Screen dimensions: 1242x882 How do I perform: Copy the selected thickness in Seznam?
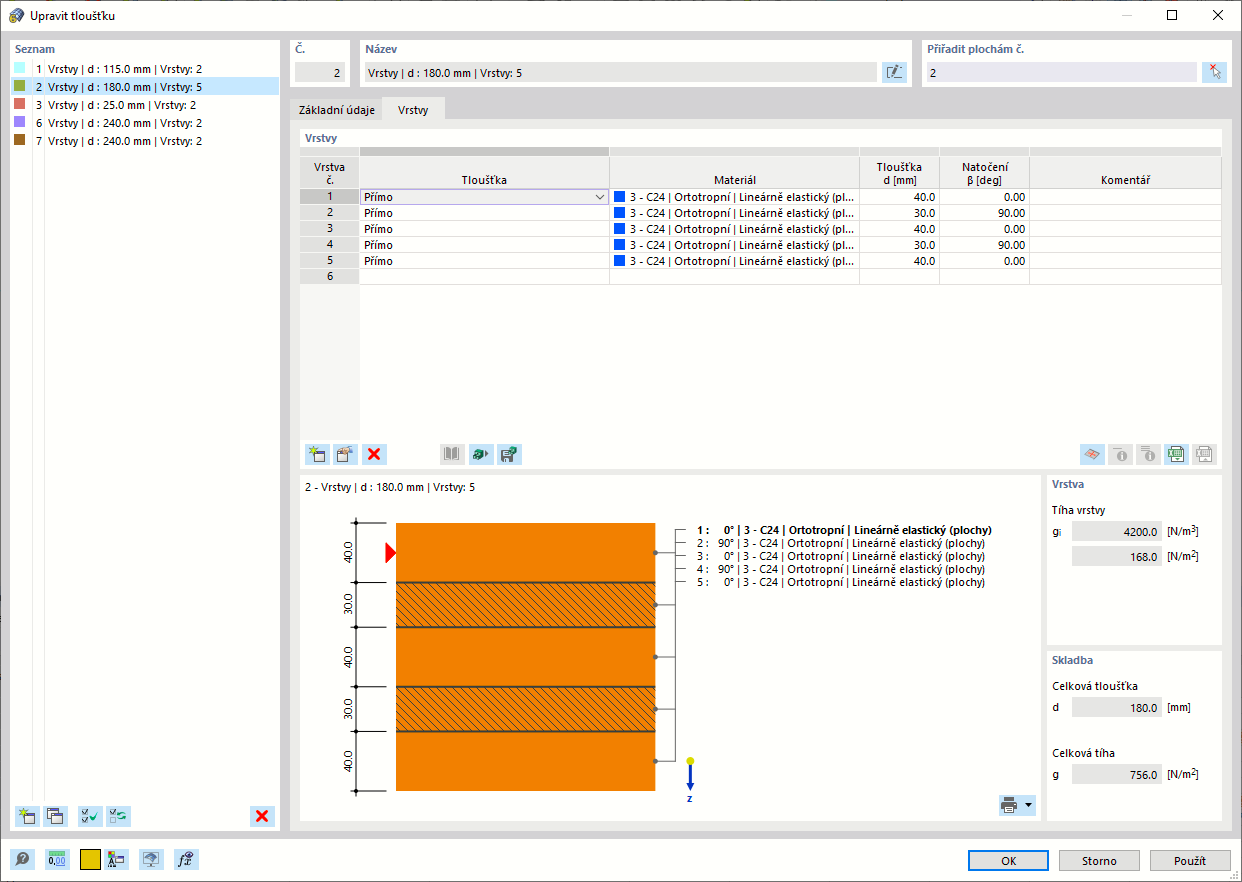click(56, 816)
